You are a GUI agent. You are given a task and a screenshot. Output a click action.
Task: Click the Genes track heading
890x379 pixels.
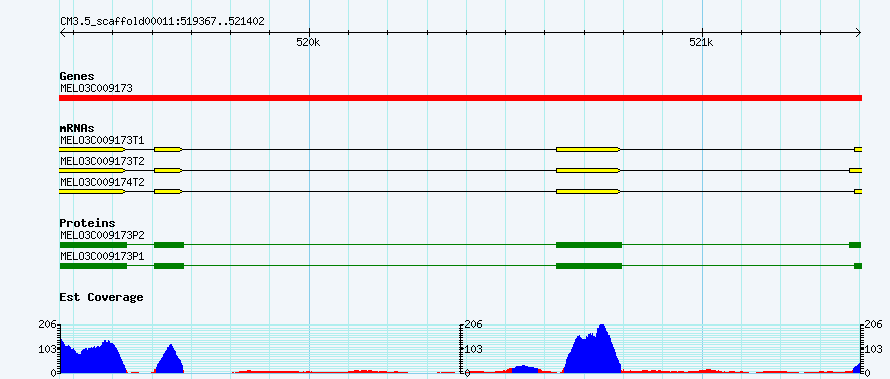[77, 76]
